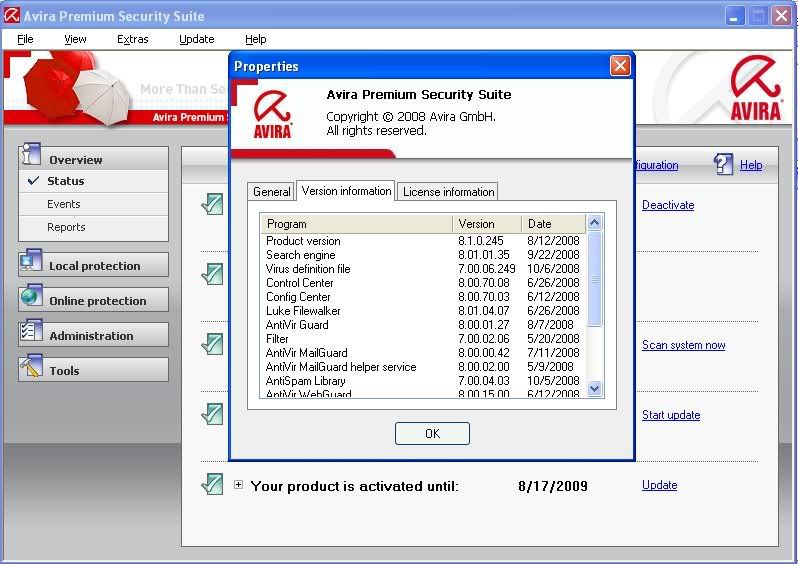Select Status in the Overview sidebar

94,181
